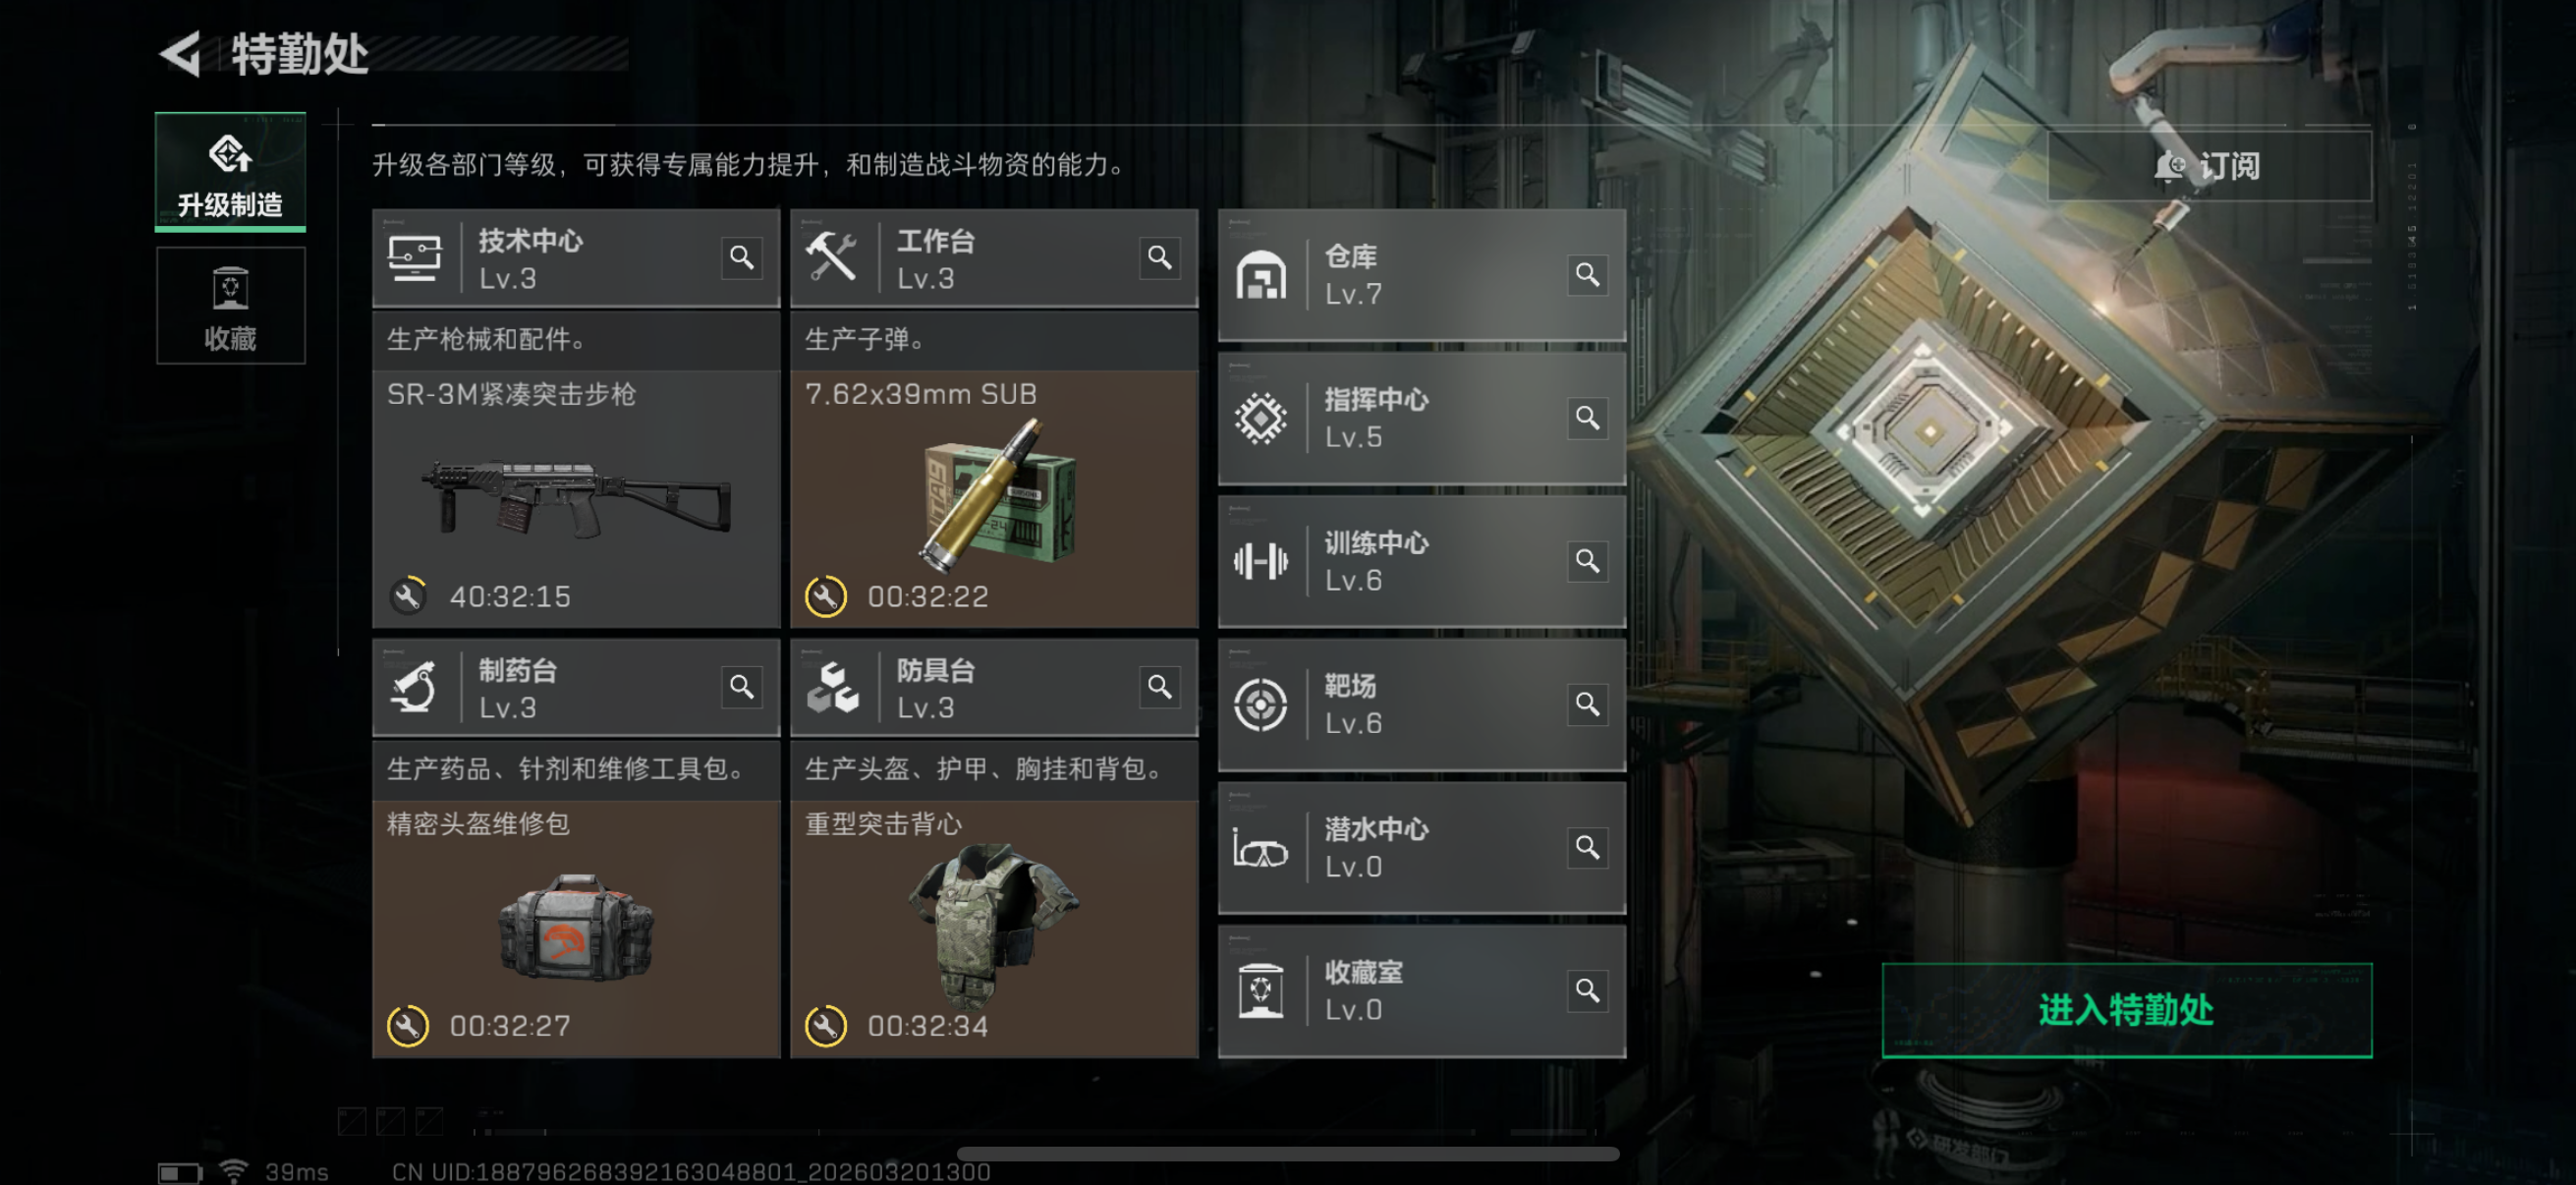2576x1185 pixels.
Task: Enter via the 进入特勤处 button
Action: (2126, 1010)
